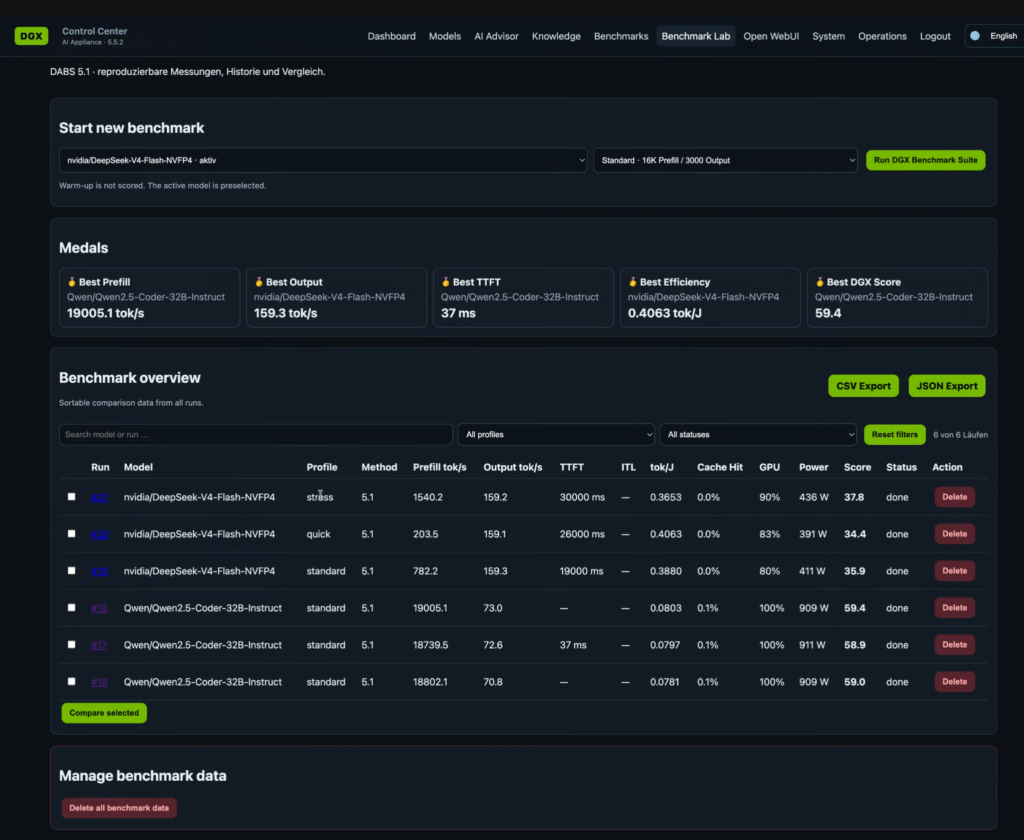Click the medal icon next to Best DGX Score
Viewport: 1024px width, 840px height.
(x=820, y=282)
